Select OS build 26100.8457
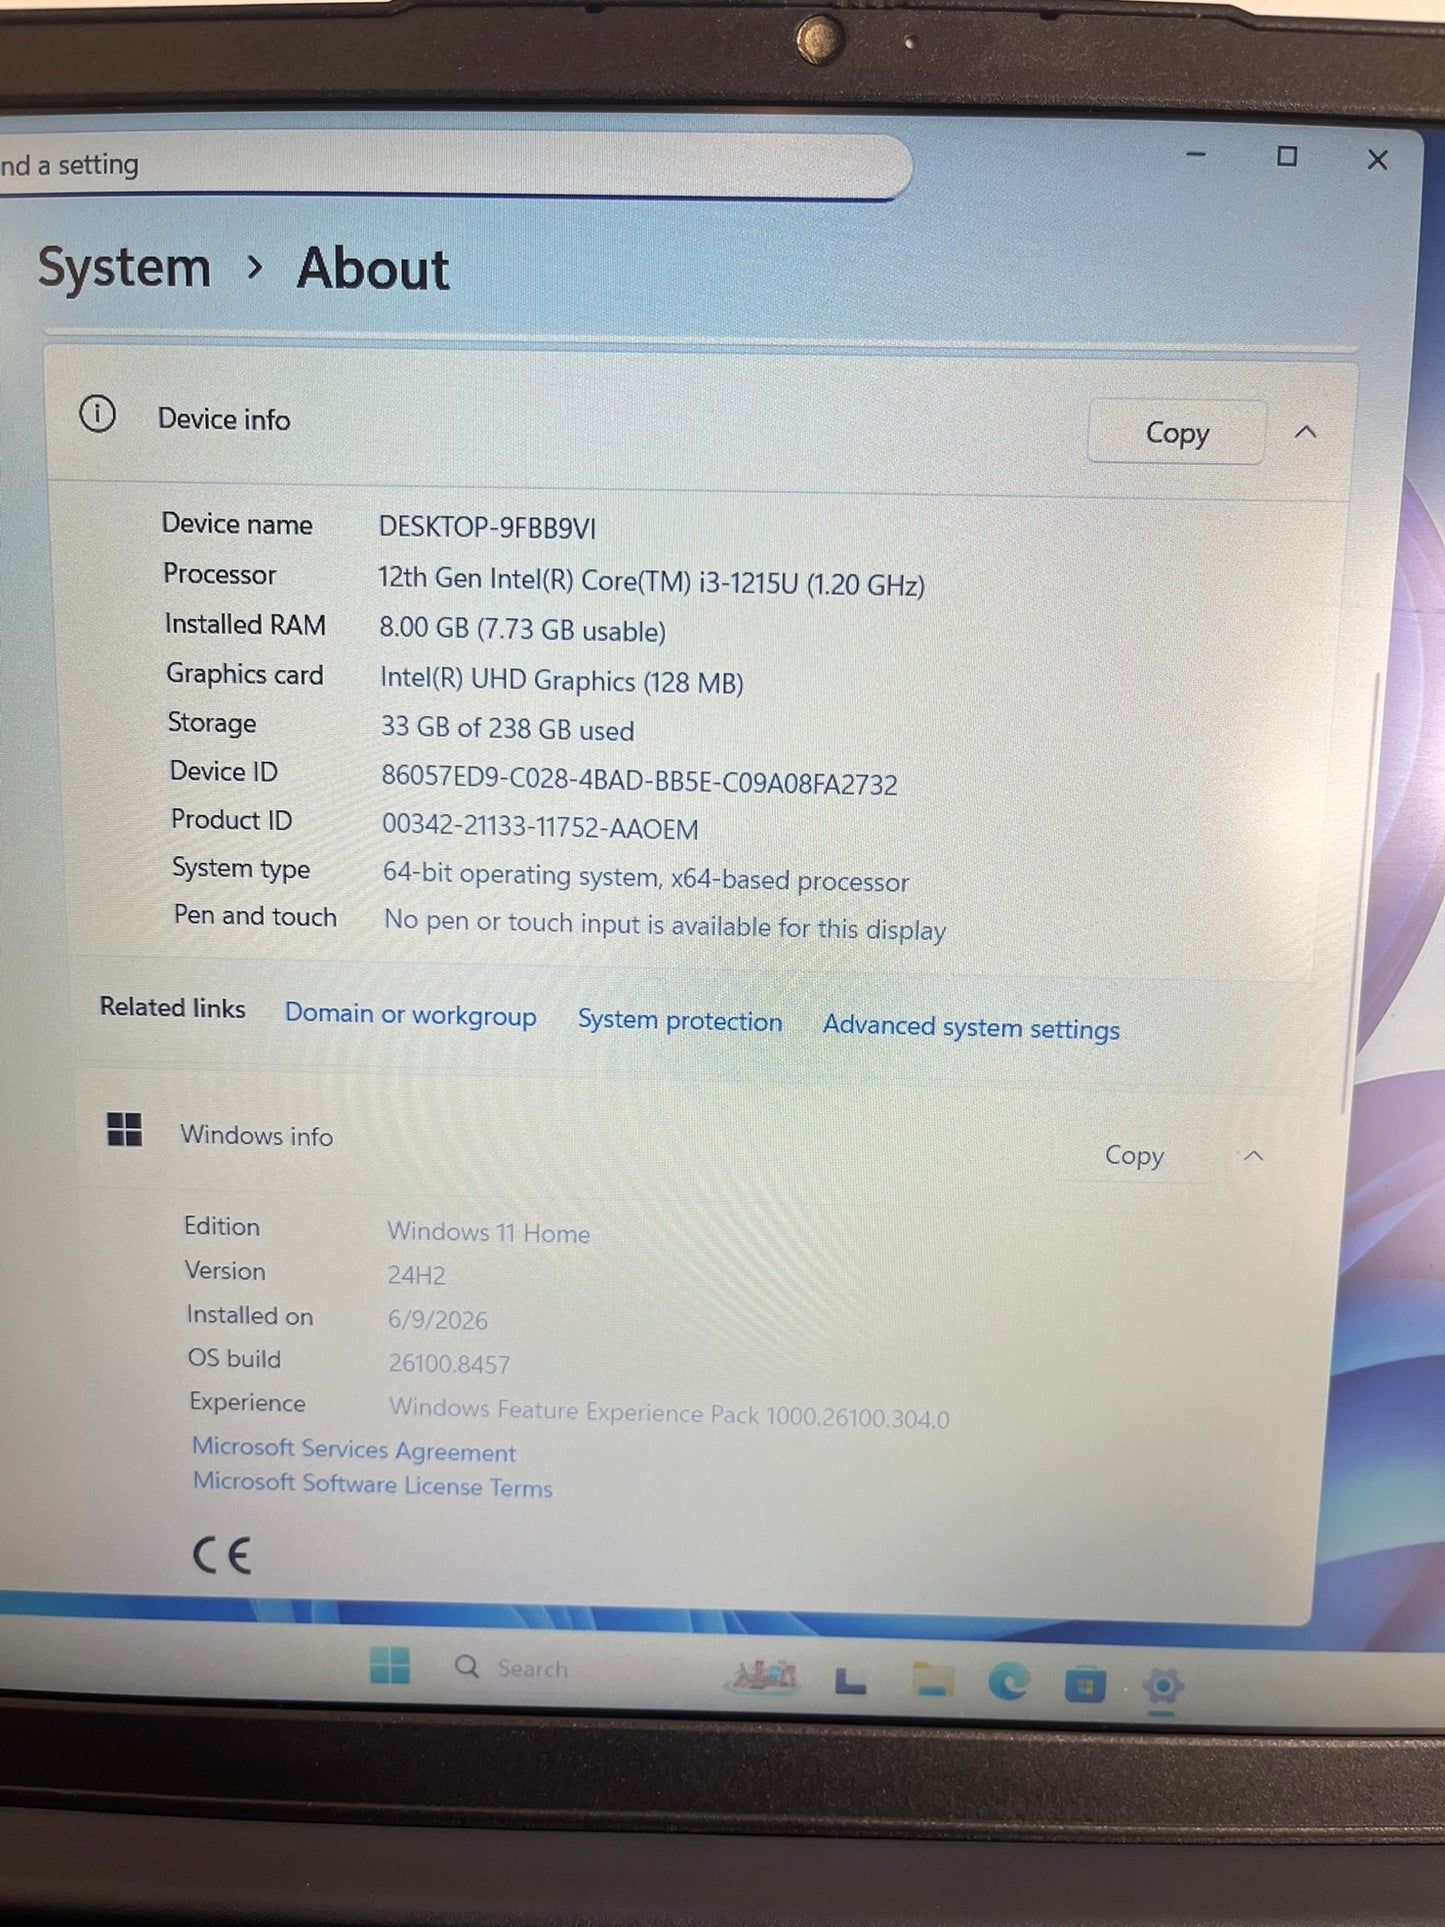This screenshot has width=1445, height=1927. click(449, 1363)
